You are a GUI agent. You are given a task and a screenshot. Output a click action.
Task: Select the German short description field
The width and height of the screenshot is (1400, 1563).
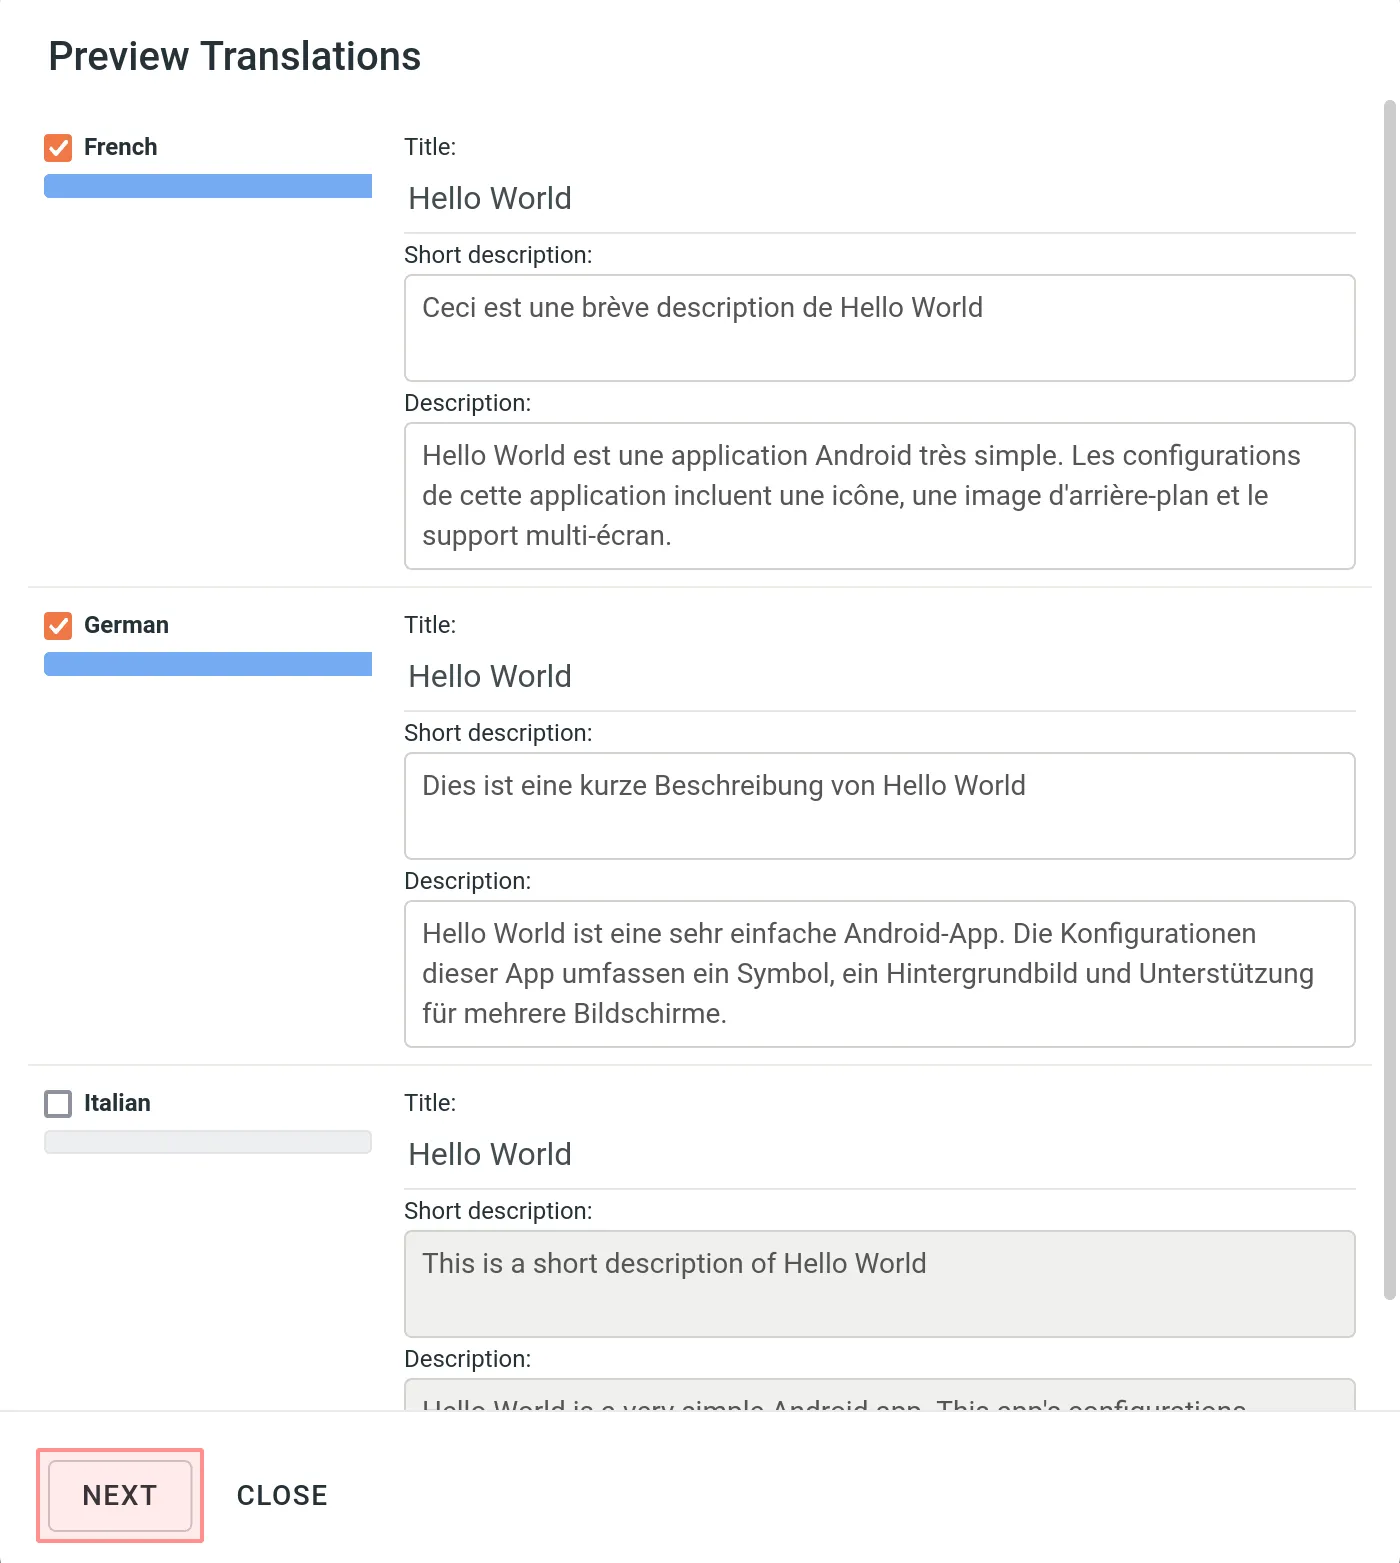(878, 806)
